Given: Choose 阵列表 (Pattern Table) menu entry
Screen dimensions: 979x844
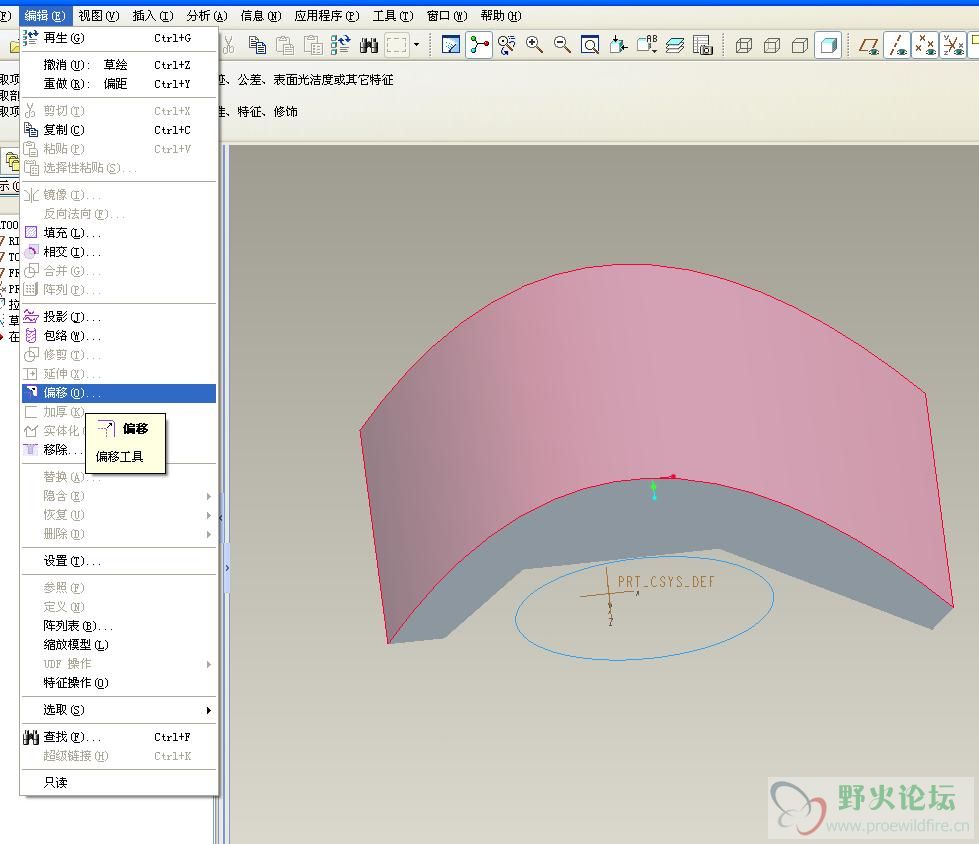Looking at the screenshot, I should tap(119, 626).
